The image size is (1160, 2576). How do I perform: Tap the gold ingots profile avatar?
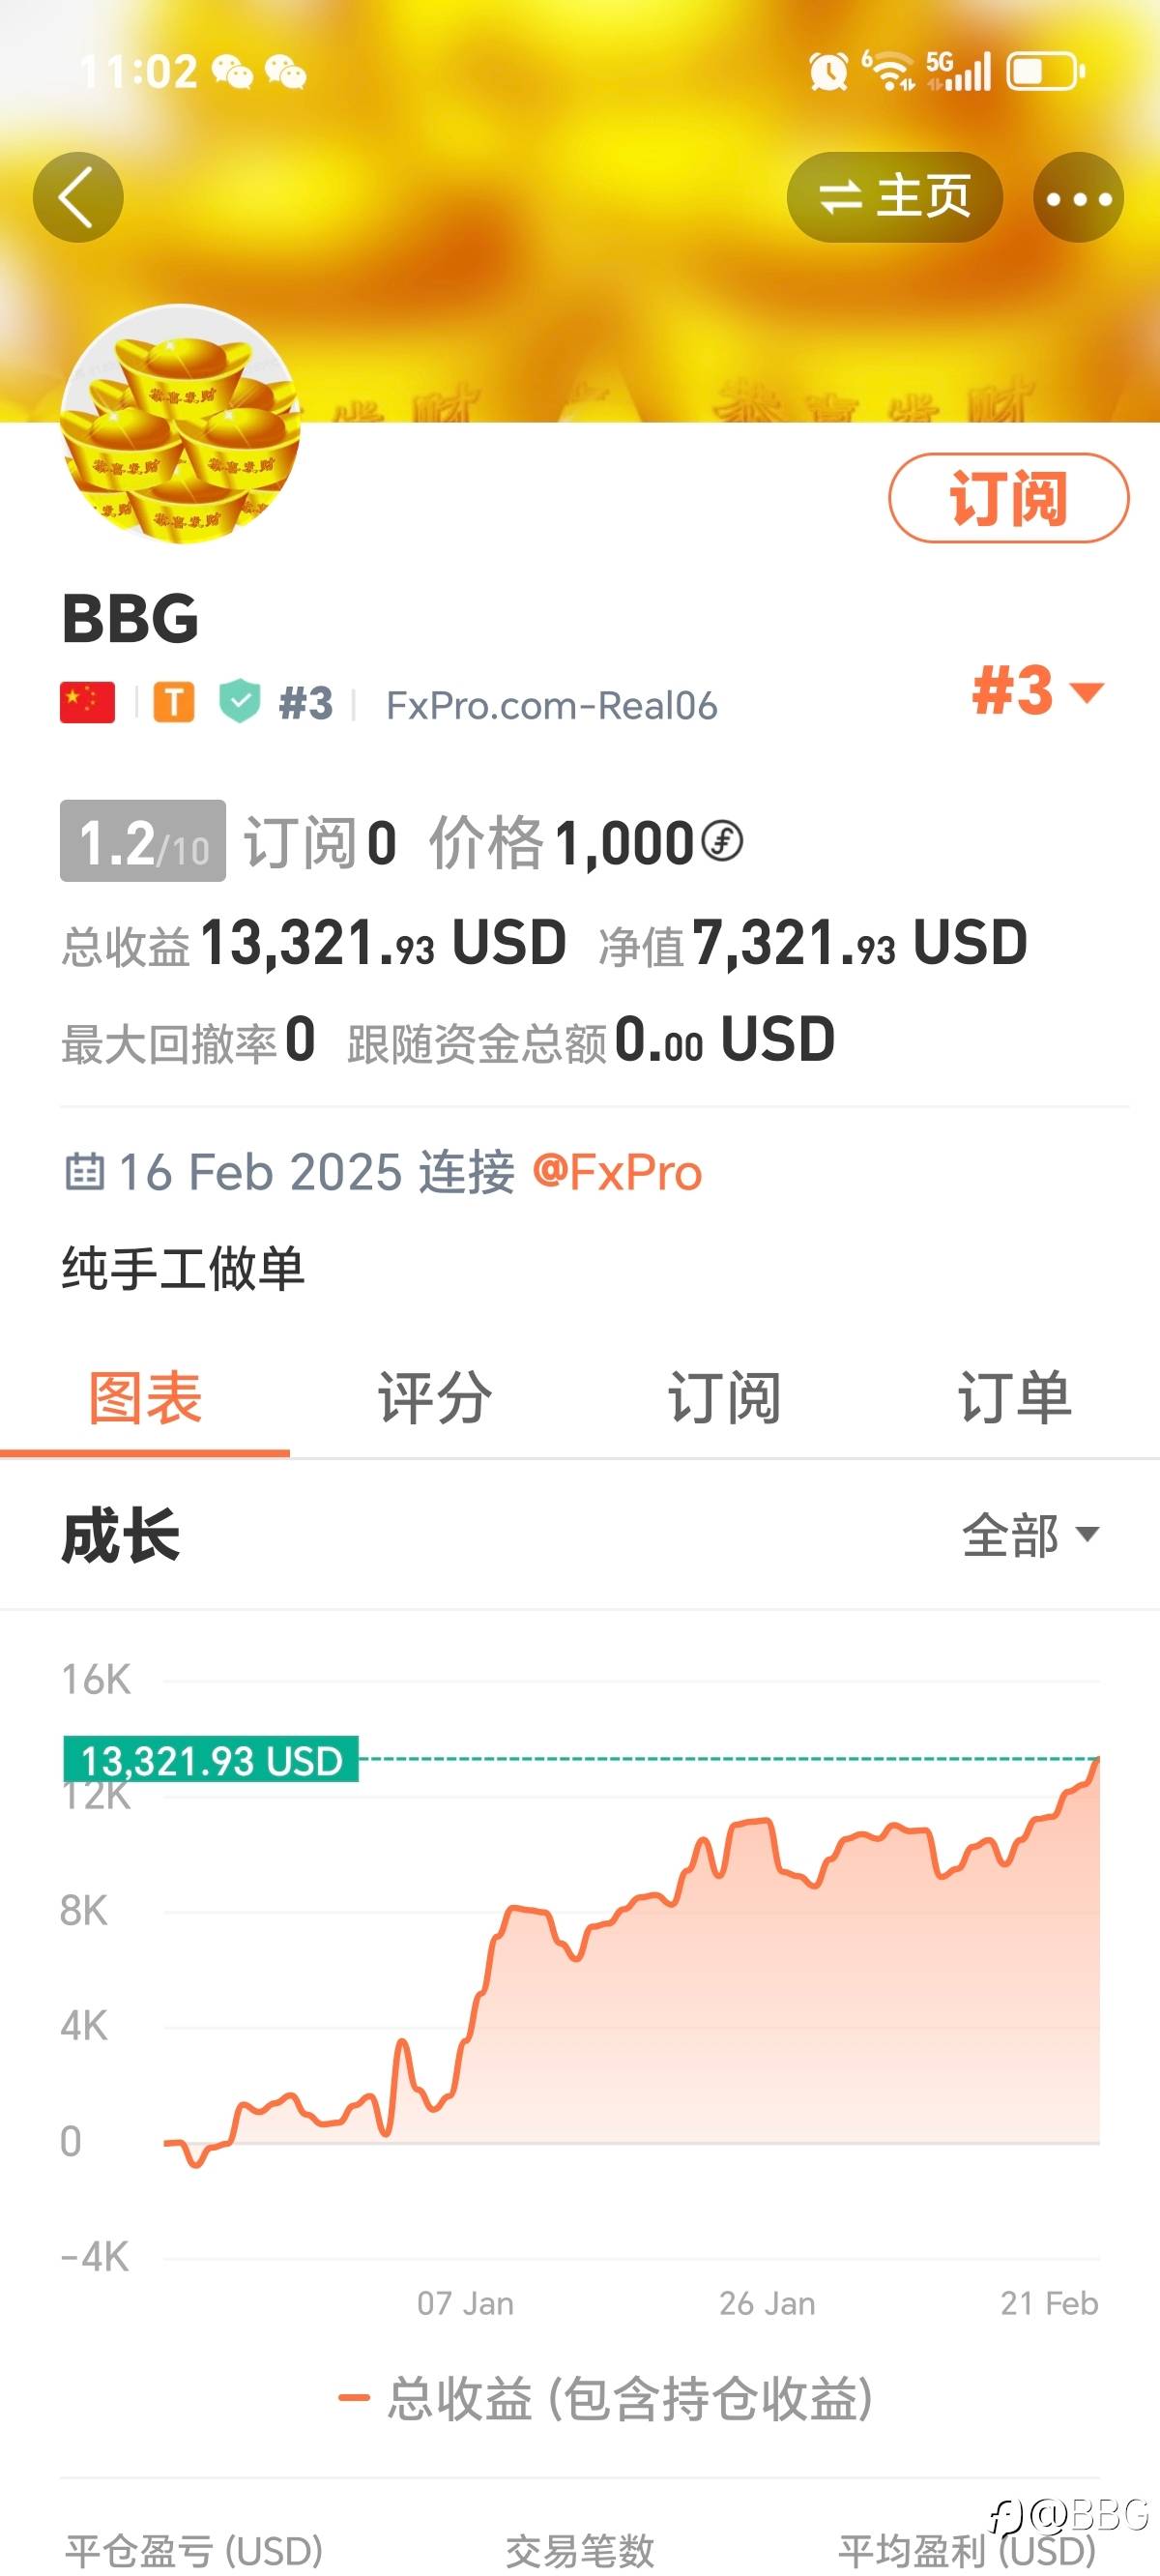pyautogui.click(x=180, y=424)
